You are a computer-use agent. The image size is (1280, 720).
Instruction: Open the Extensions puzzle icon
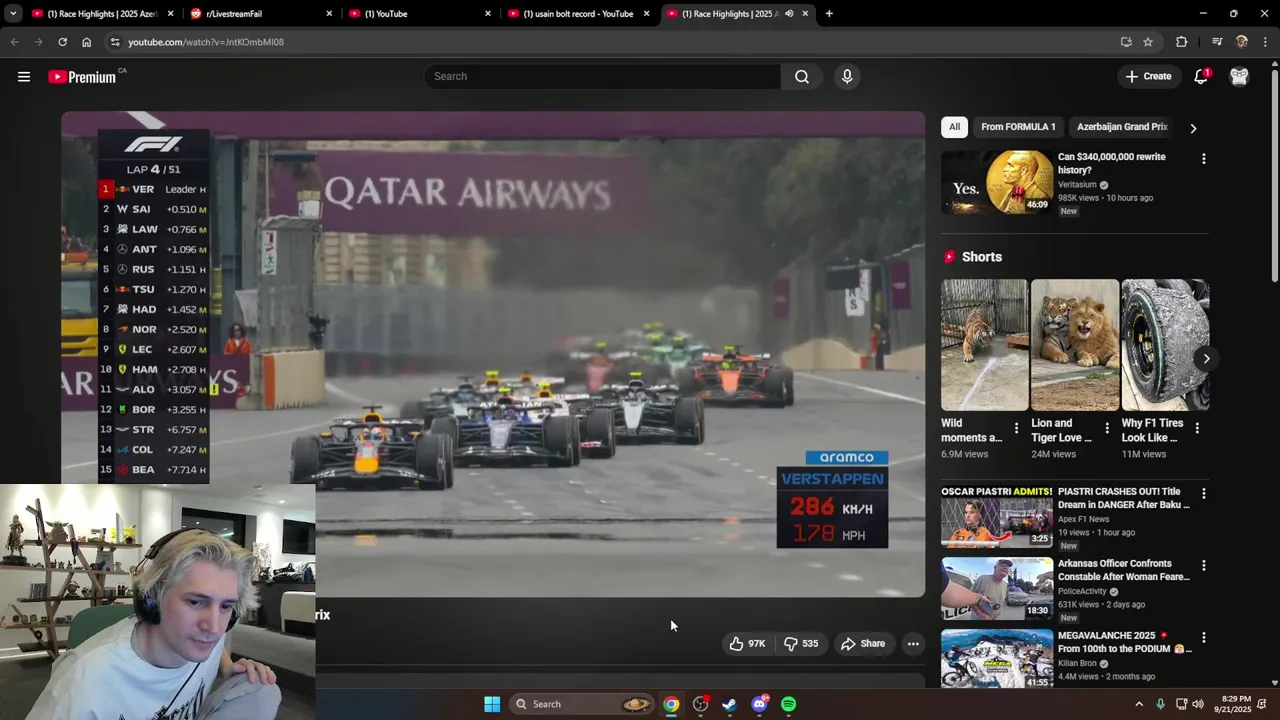coord(1181,42)
